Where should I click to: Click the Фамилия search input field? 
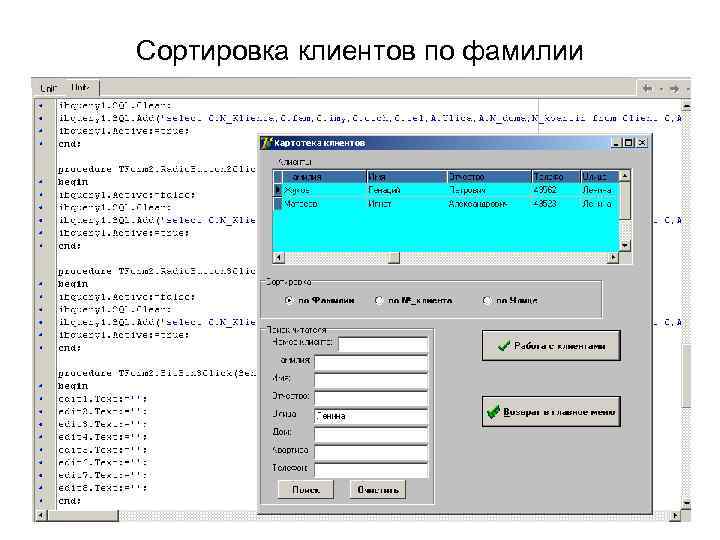371,363
